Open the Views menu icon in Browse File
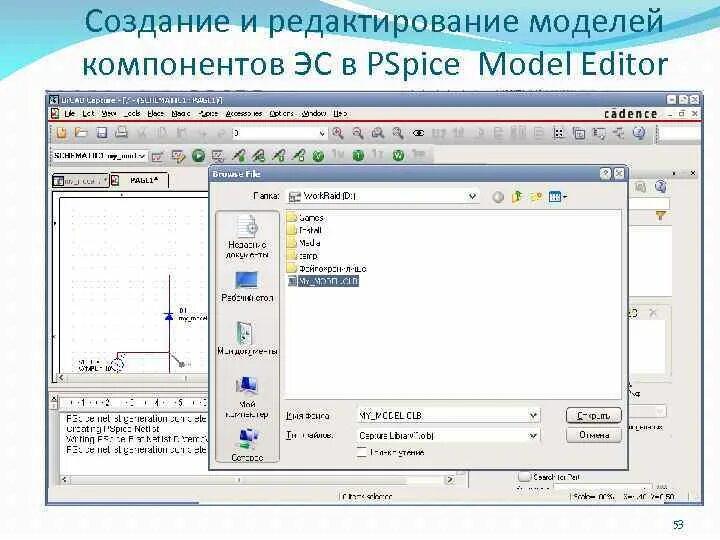This screenshot has width=720, height=540. coord(557,197)
